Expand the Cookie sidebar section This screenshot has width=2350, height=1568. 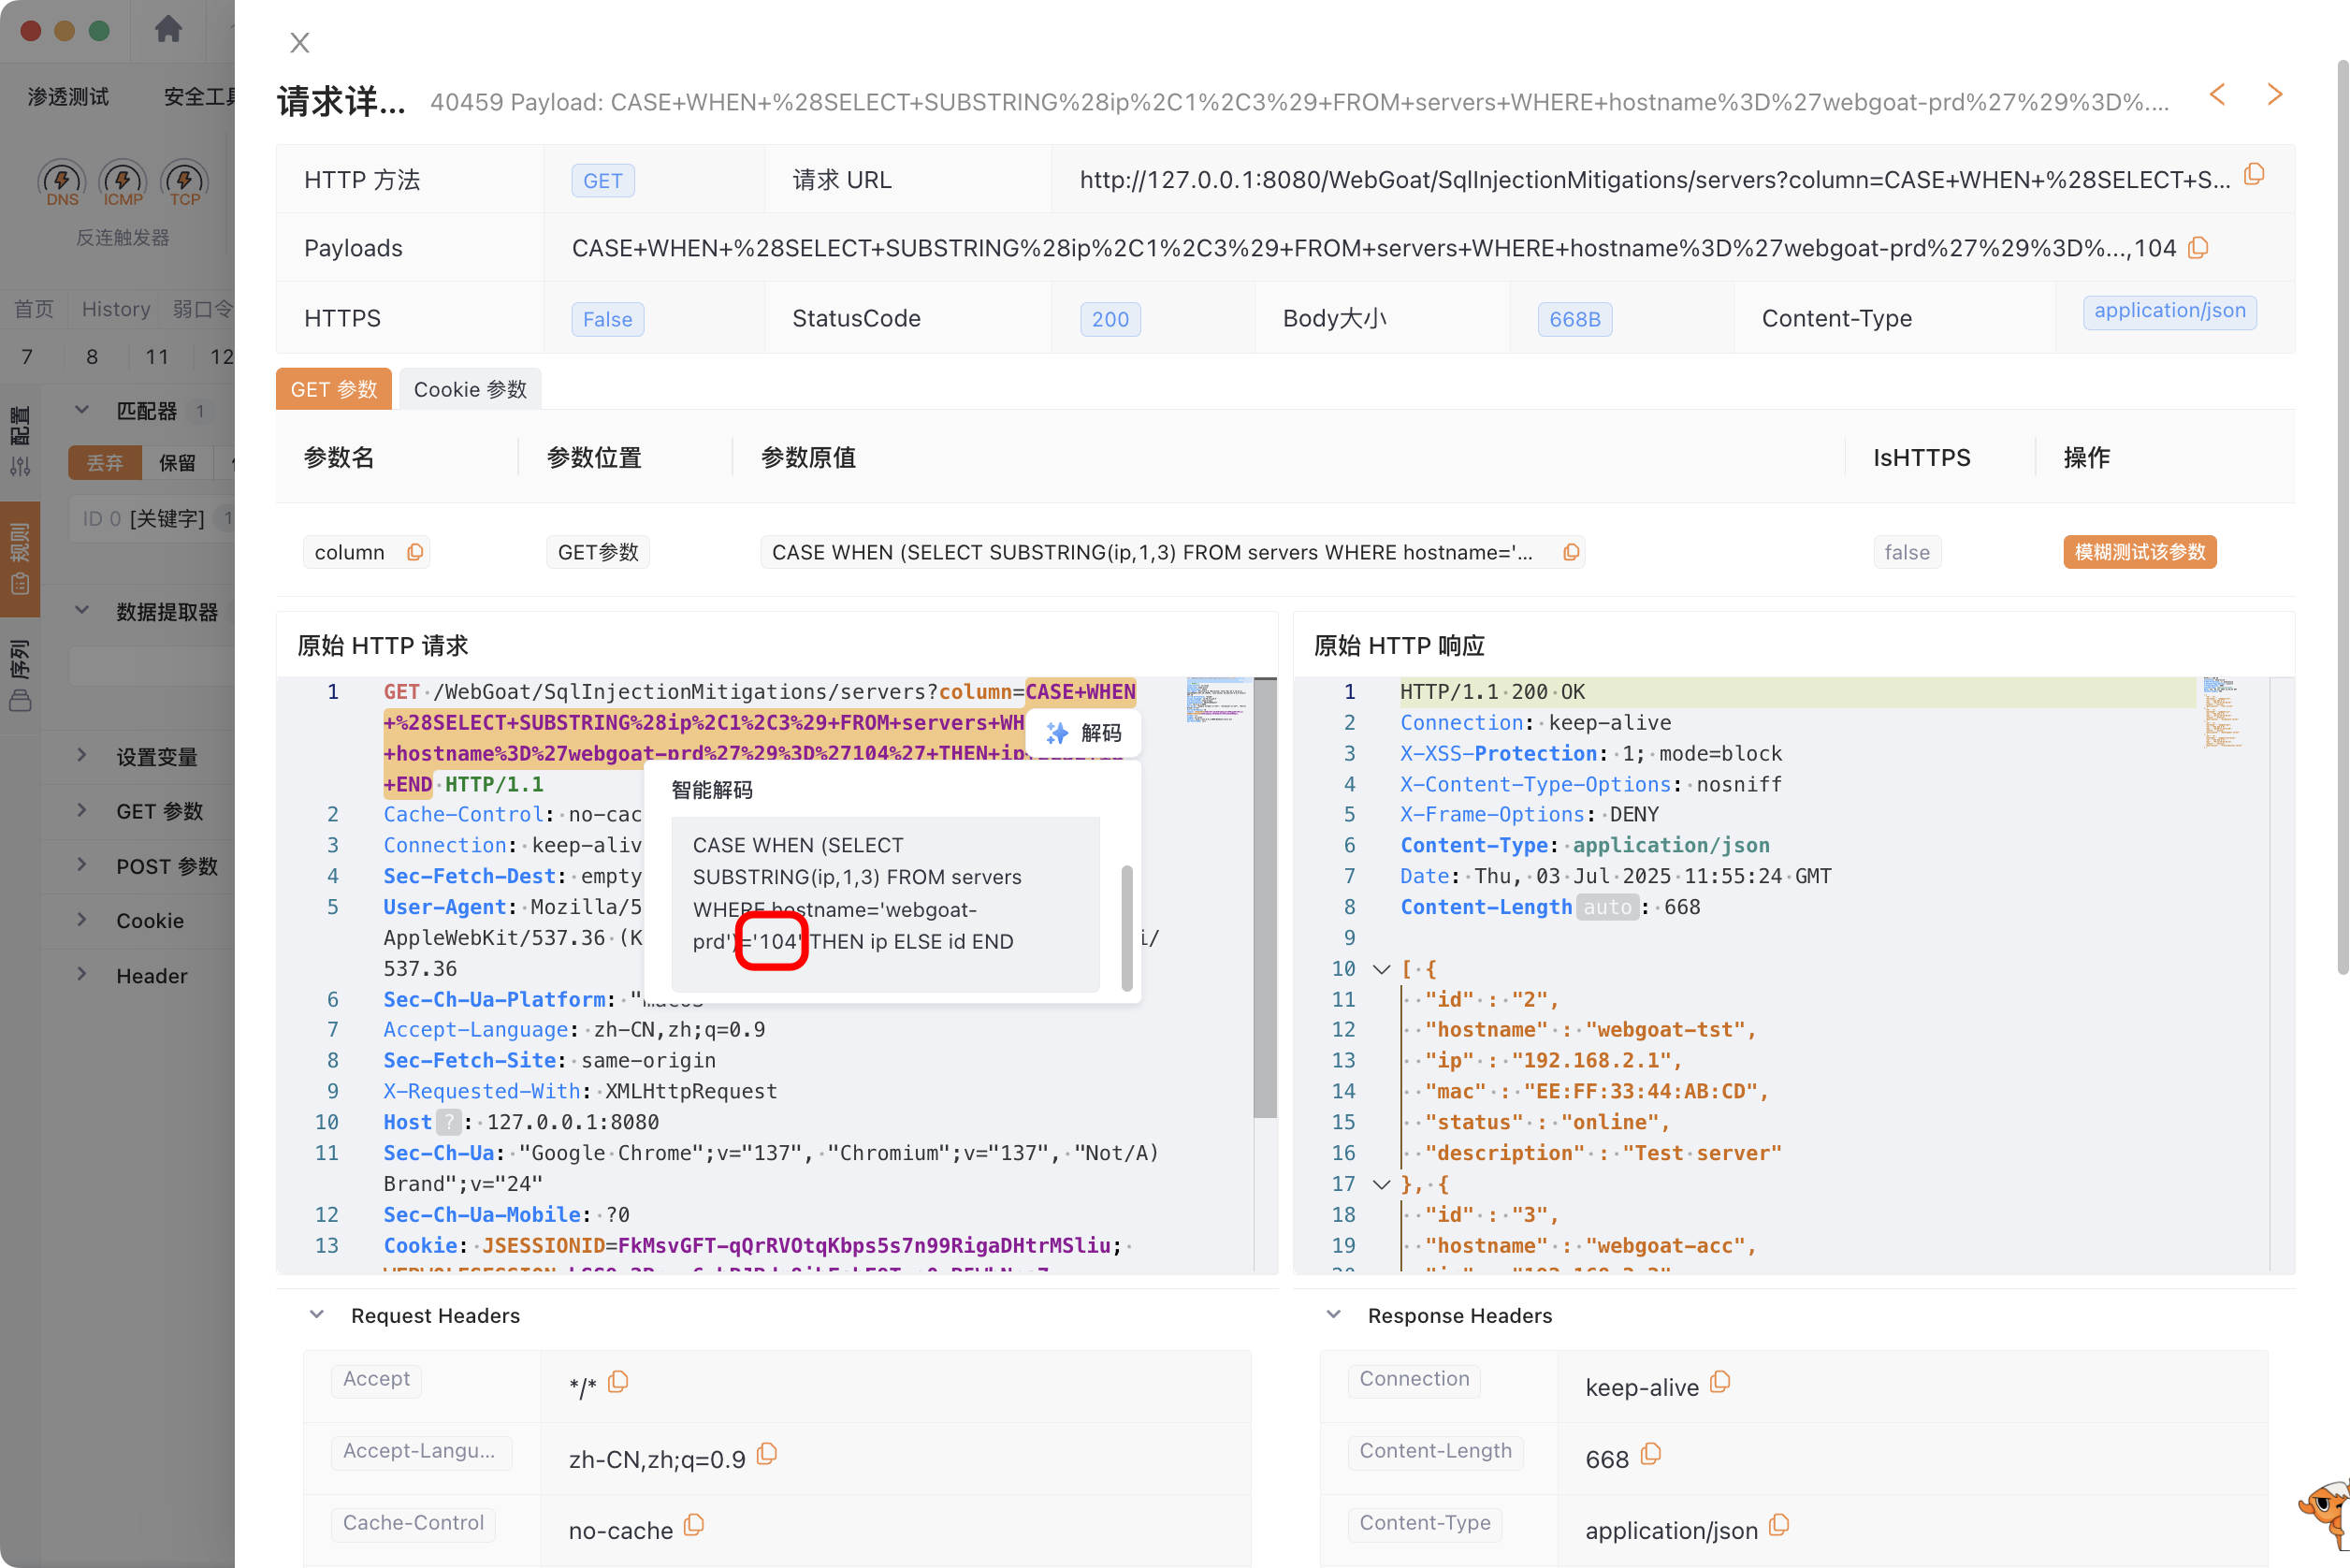pyautogui.click(x=82, y=920)
